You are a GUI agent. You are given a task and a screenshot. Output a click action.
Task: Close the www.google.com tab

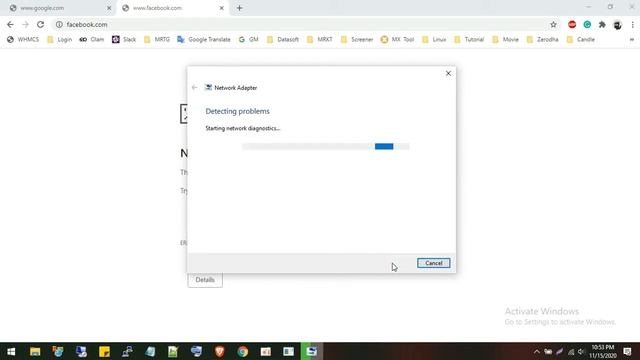[x=109, y=8]
